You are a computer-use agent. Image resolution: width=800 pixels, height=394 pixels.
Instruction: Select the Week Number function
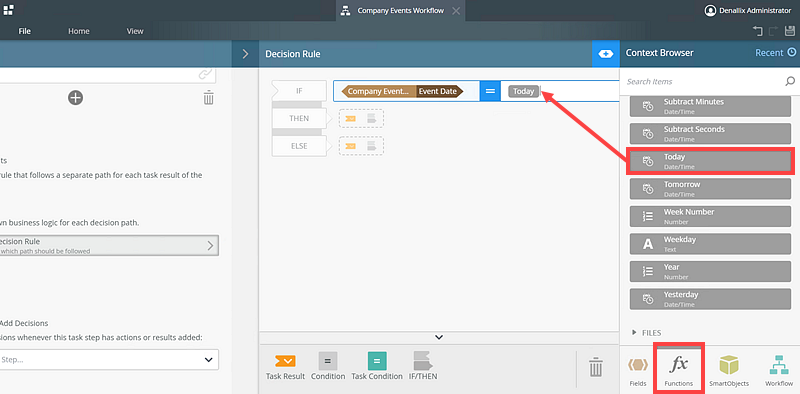(x=710, y=216)
